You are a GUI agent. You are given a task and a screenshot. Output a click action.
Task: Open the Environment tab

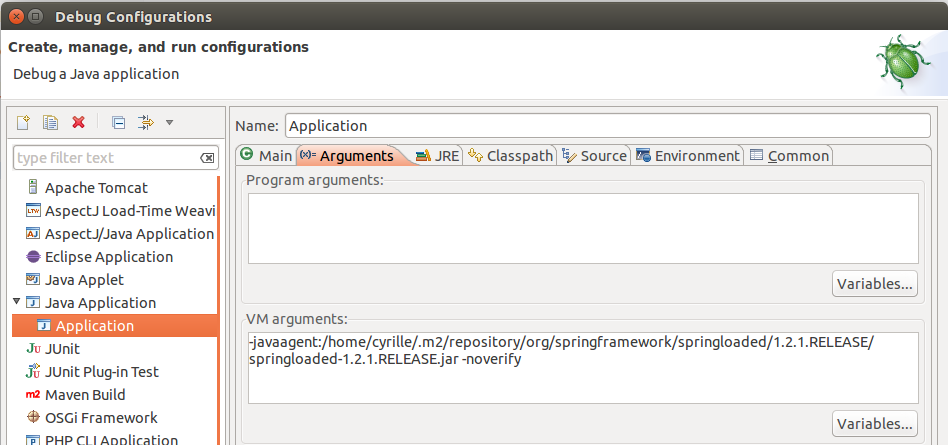click(x=688, y=155)
